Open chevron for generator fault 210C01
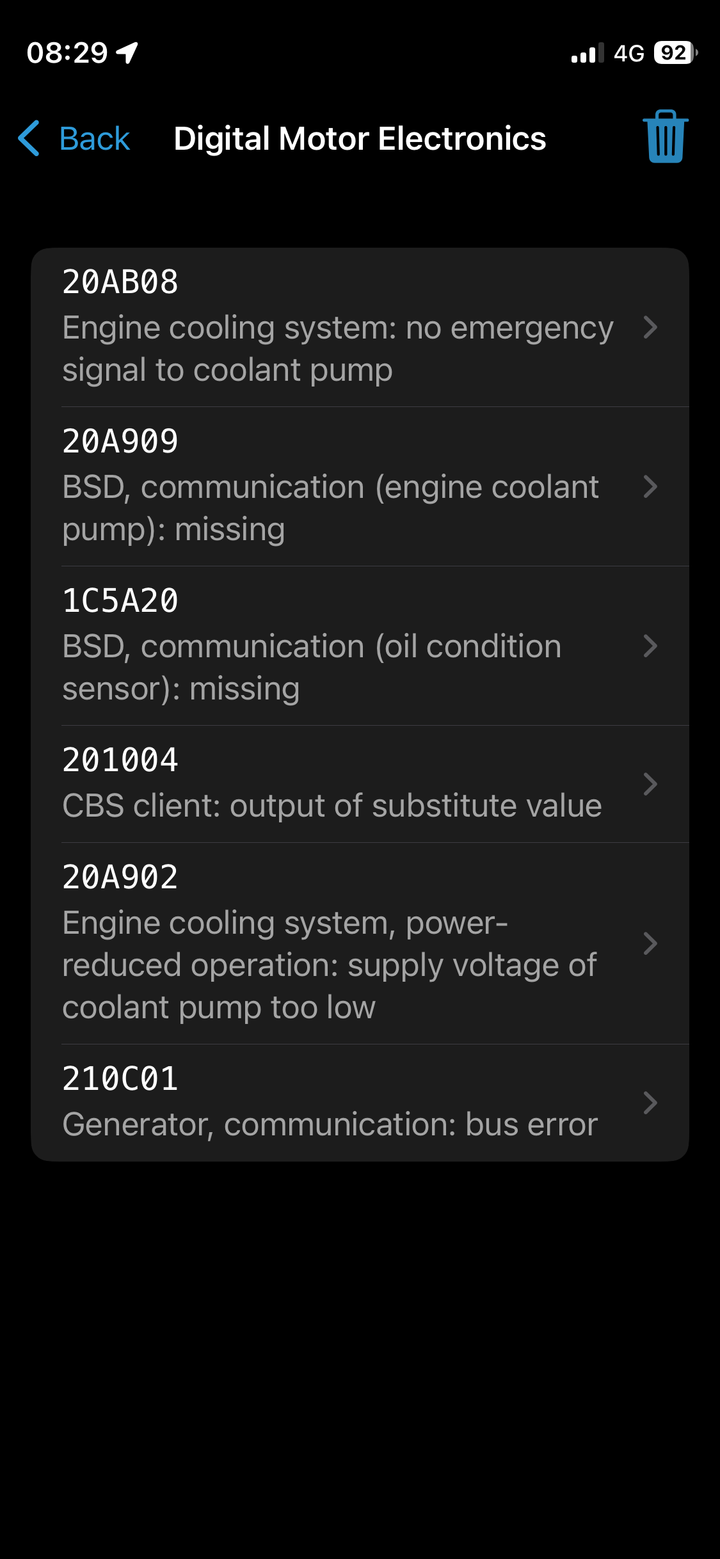The height and width of the screenshot is (1559, 720). [x=650, y=1102]
